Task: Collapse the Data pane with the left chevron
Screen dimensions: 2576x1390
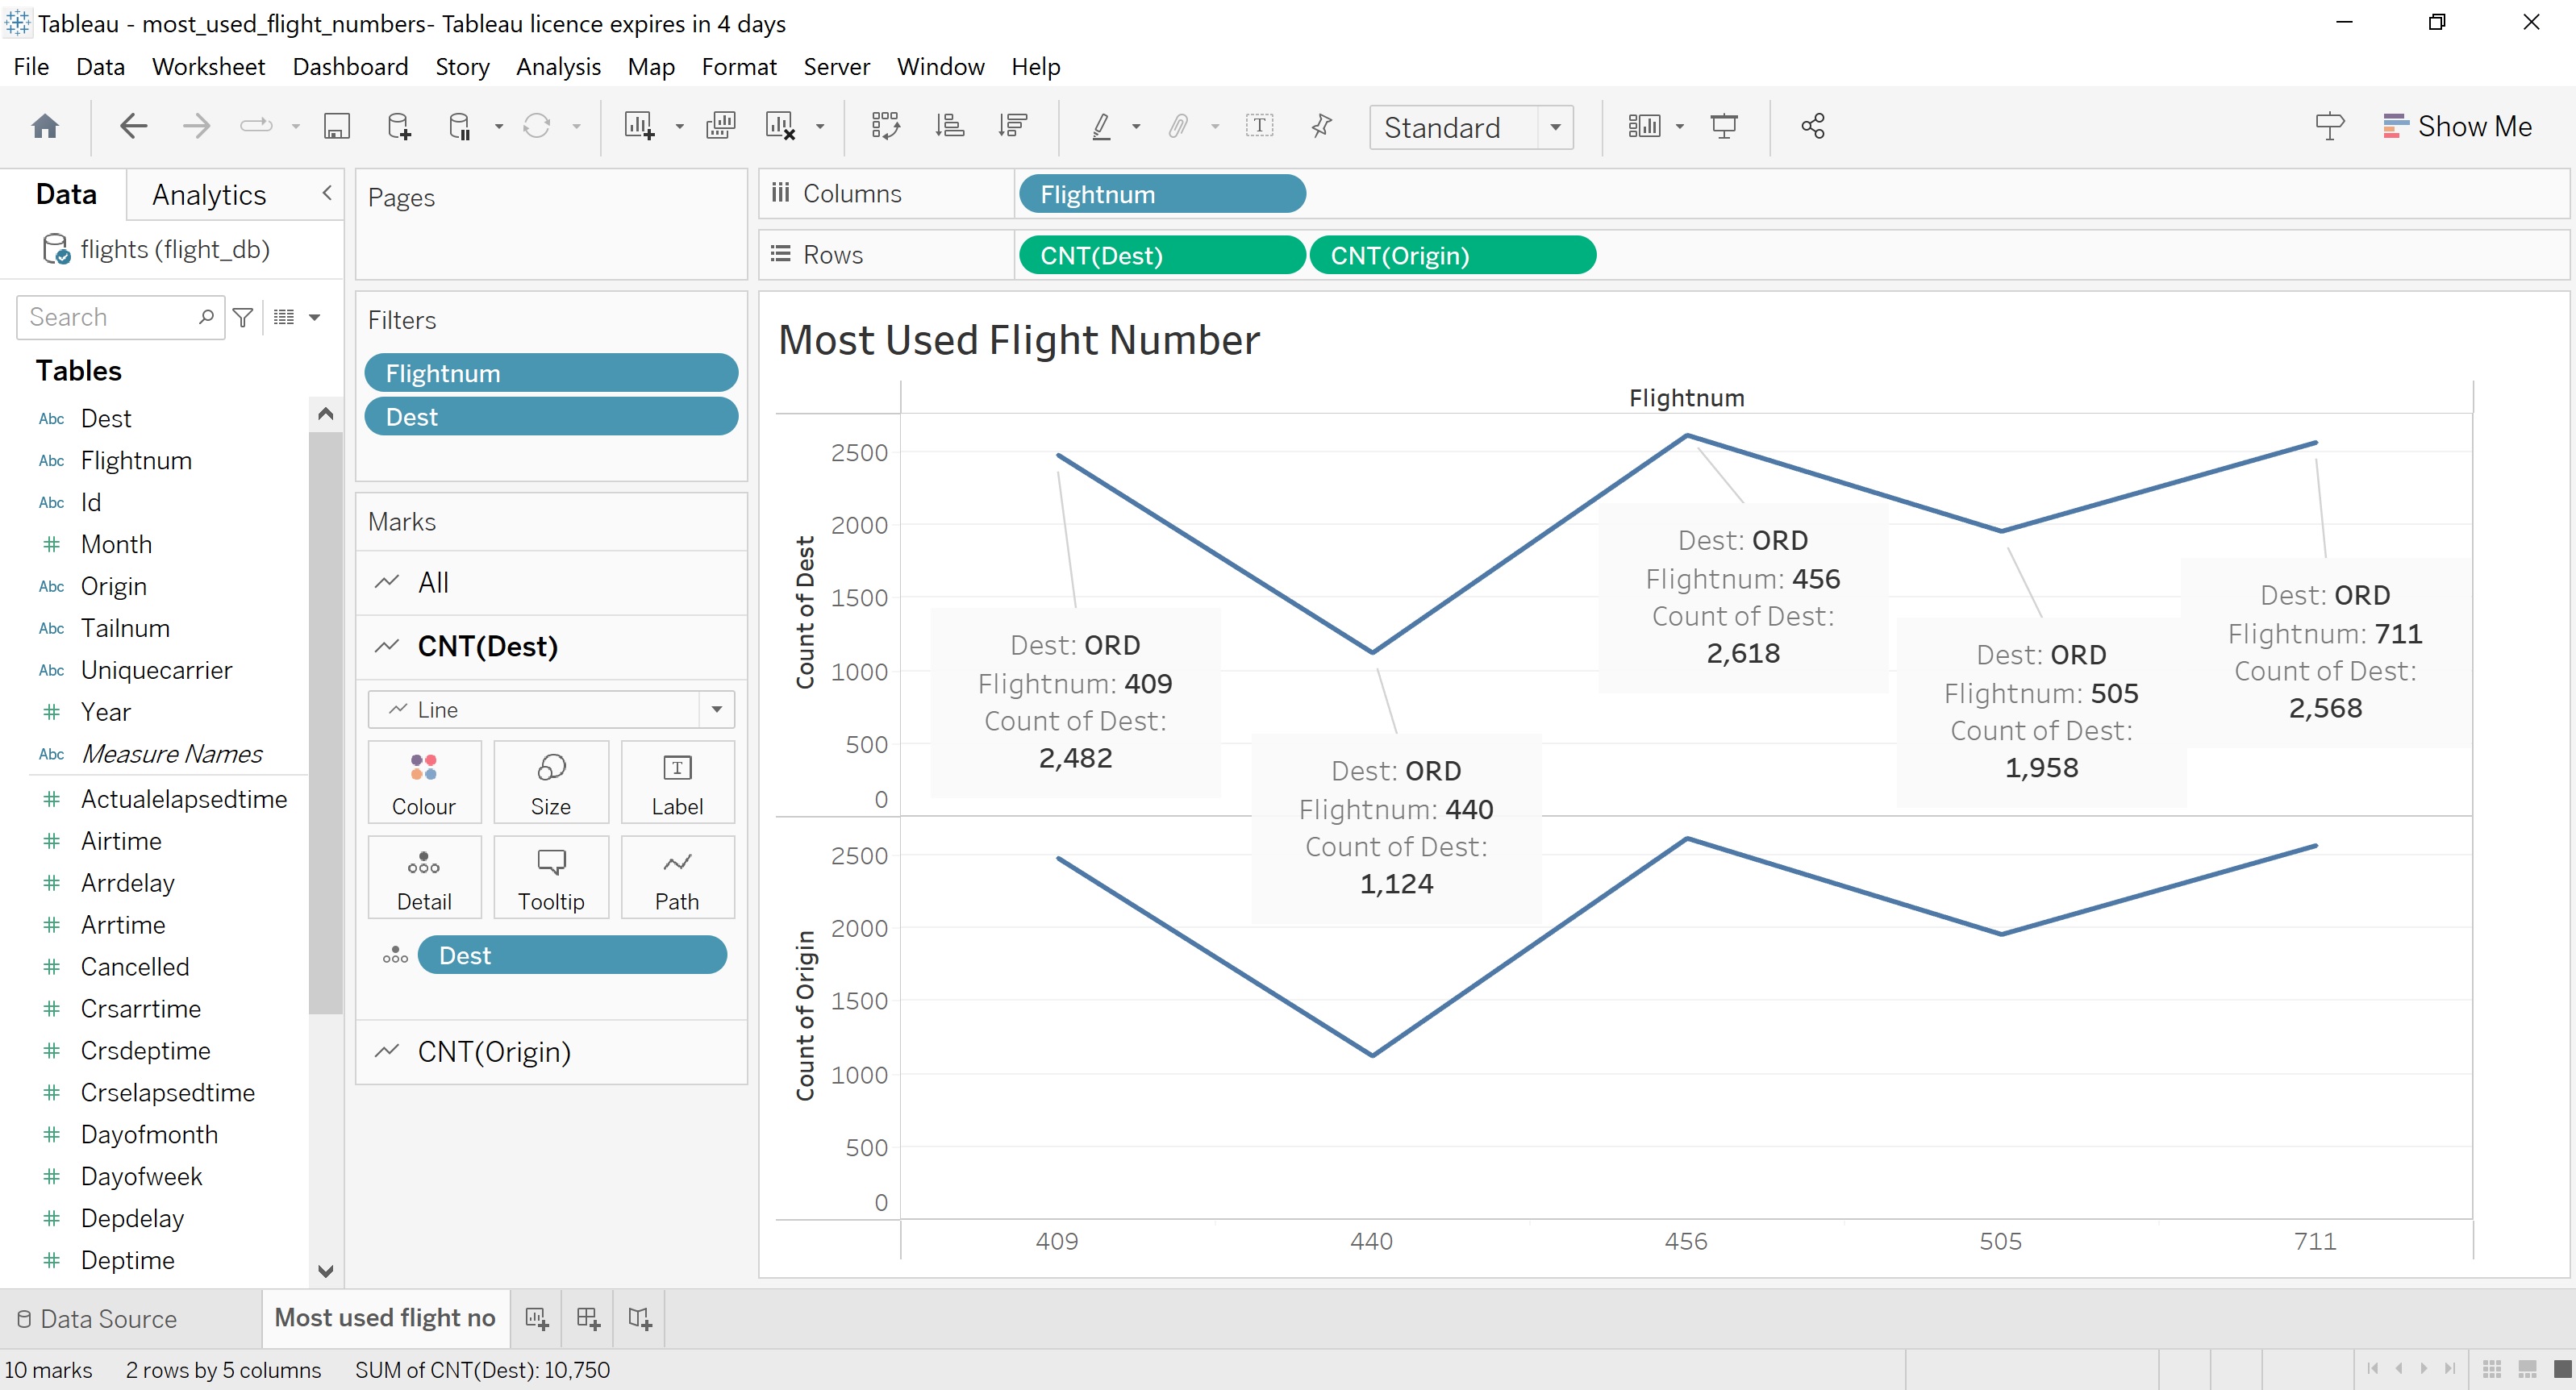Action: (x=325, y=193)
